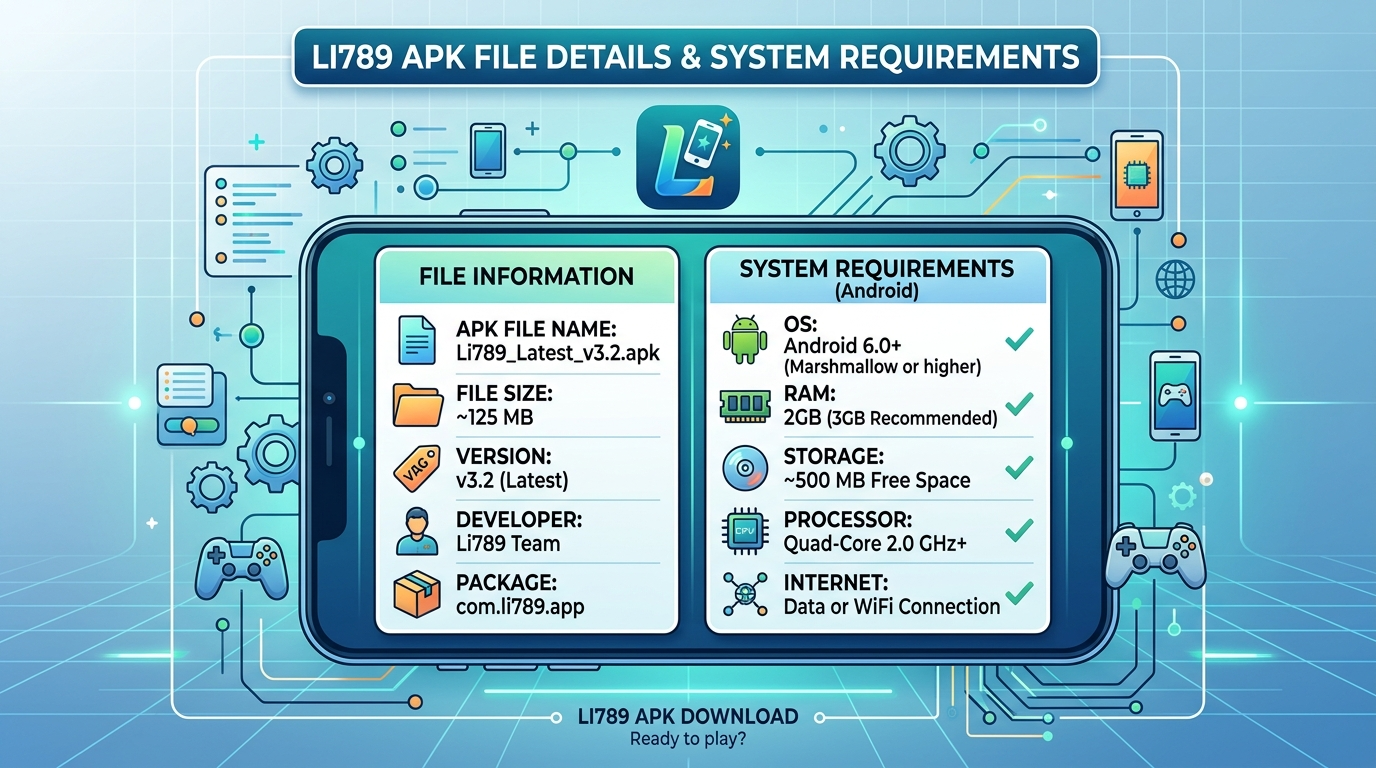Image resolution: width=1376 pixels, height=768 pixels.
Task: Select the Android robot OS icon
Action: [744, 340]
